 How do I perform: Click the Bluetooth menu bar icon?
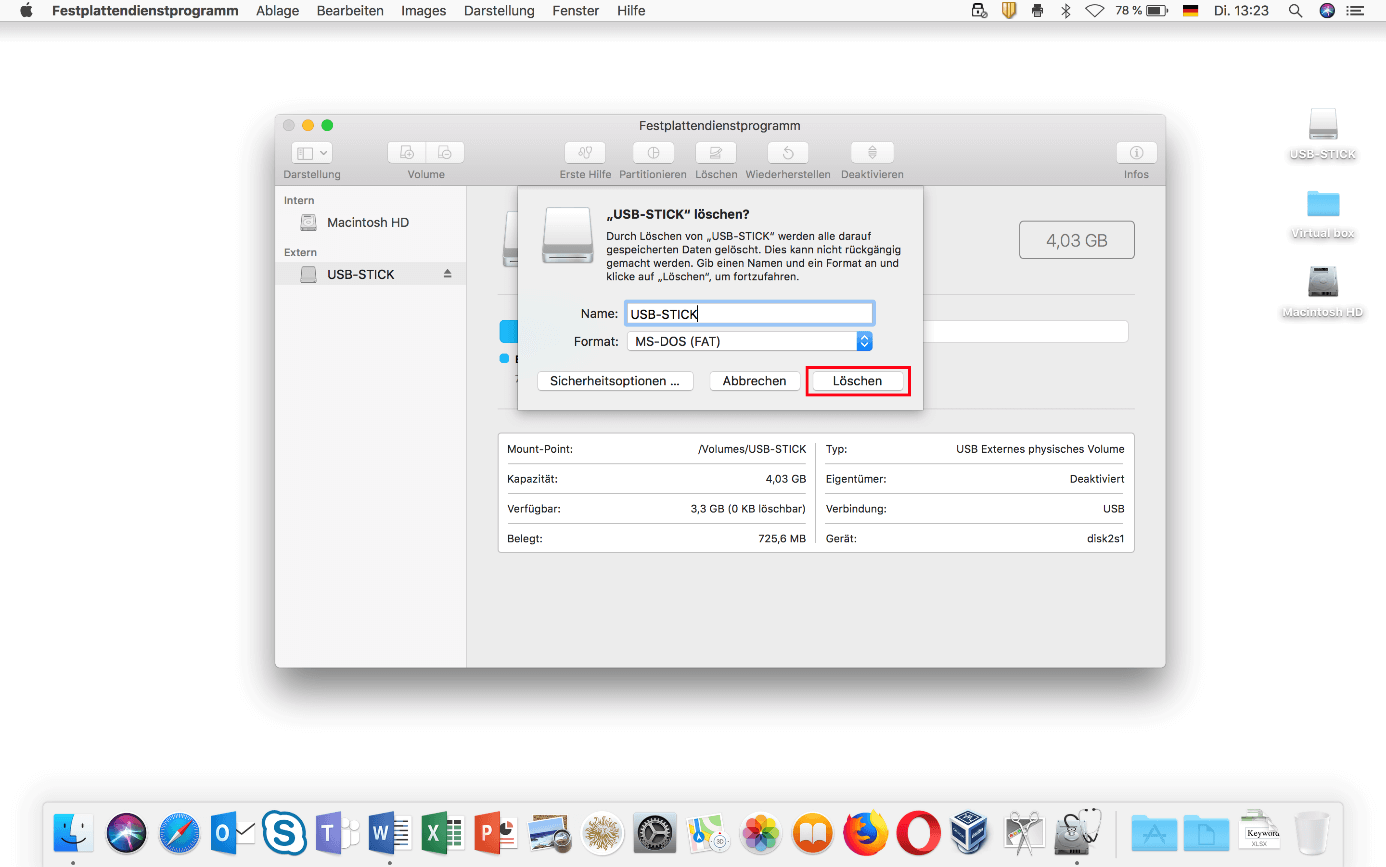tap(1065, 11)
